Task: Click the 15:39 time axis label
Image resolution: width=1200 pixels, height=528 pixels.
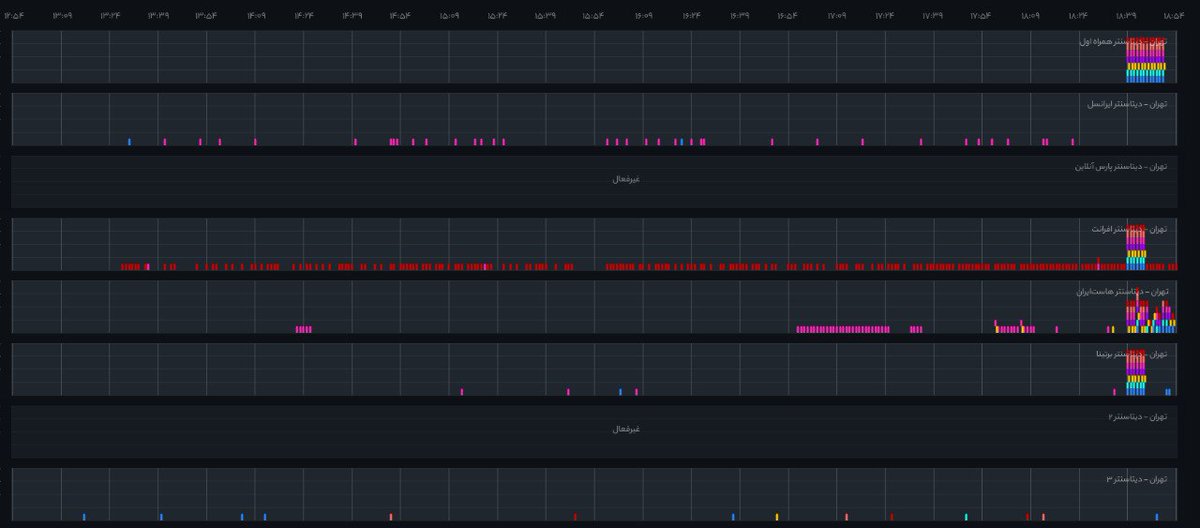Action: click(545, 16)
